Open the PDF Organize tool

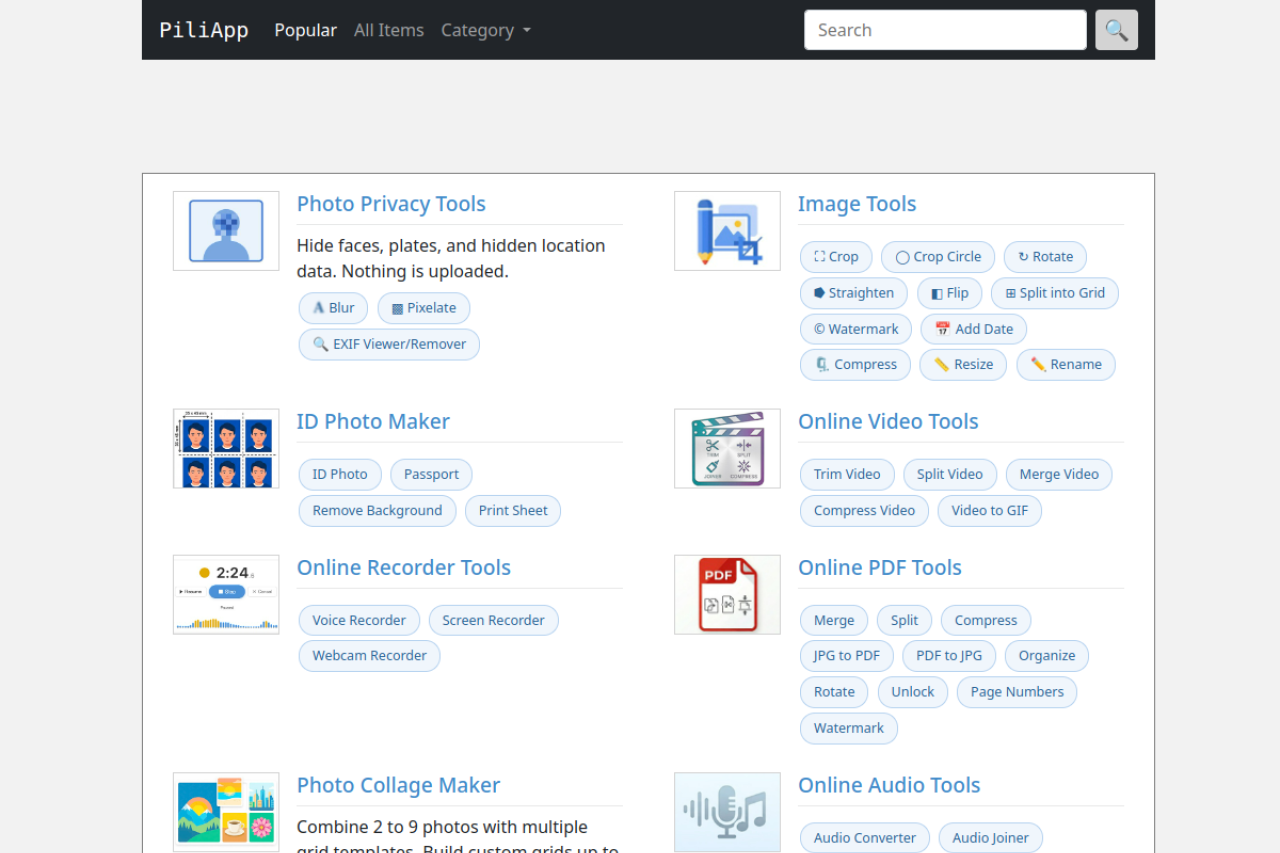pyautogui.click(x=1047, y=656)
